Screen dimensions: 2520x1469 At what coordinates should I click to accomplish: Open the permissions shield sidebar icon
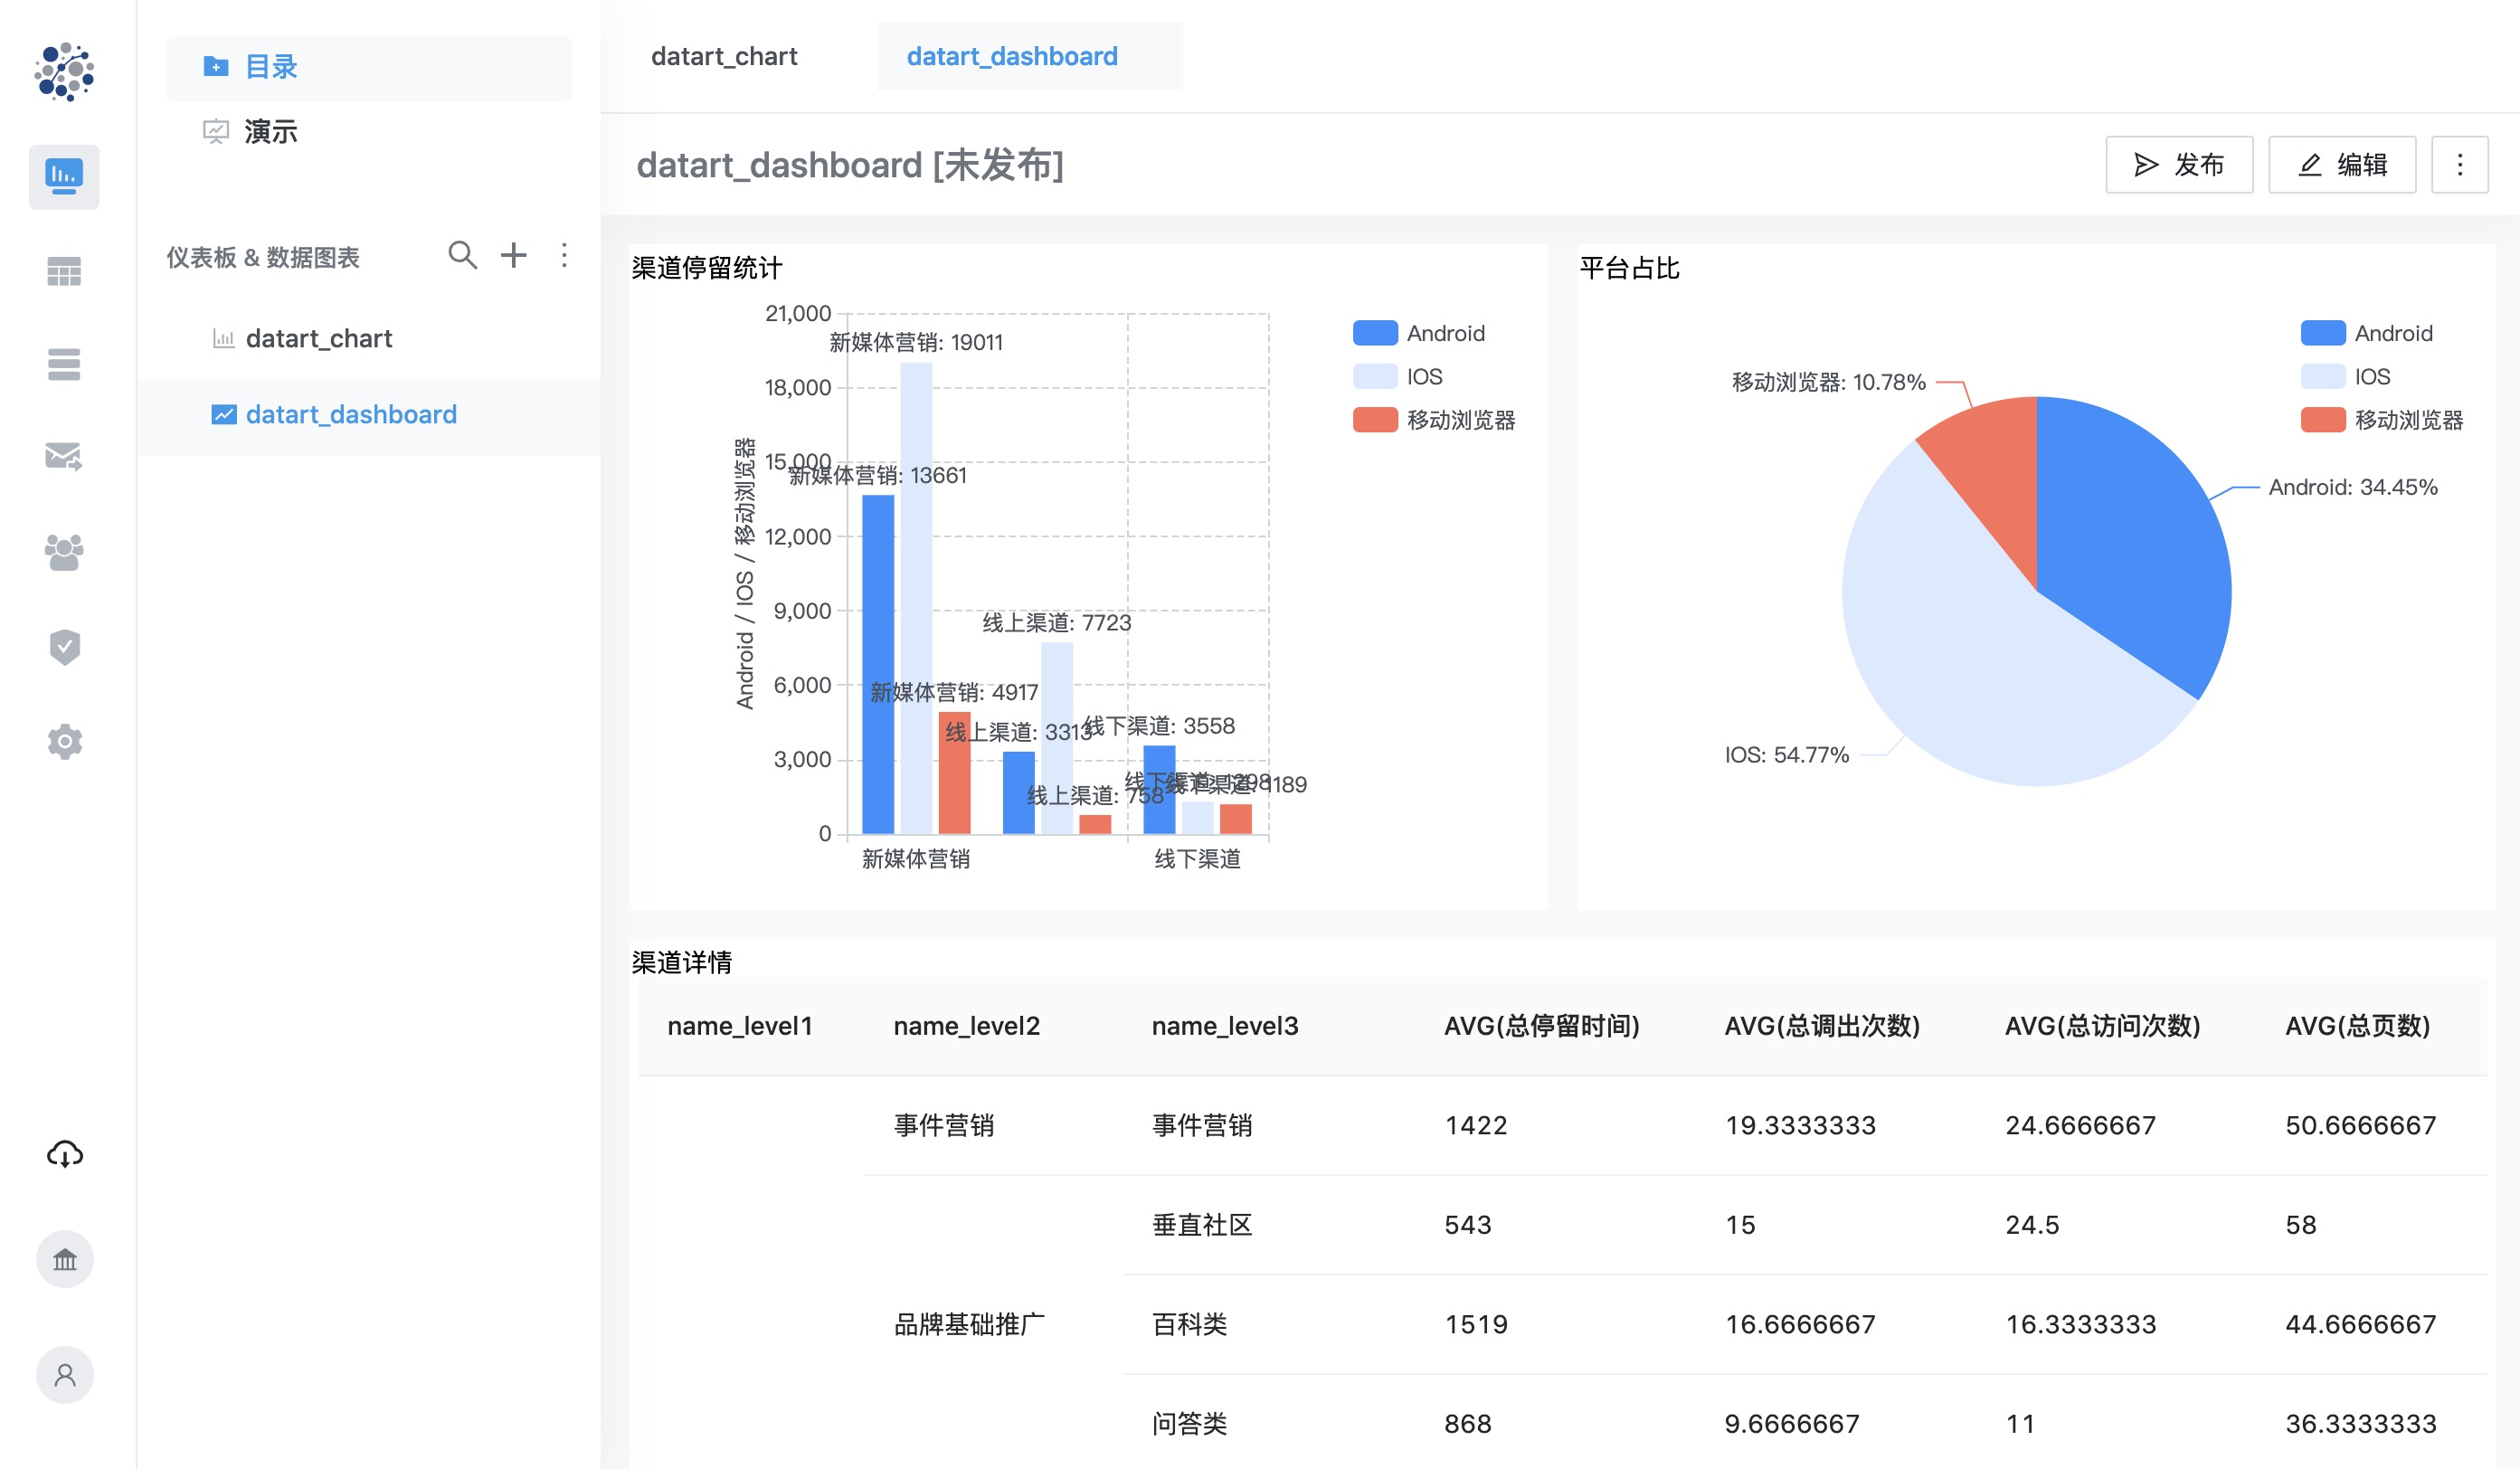click(64, 647)
